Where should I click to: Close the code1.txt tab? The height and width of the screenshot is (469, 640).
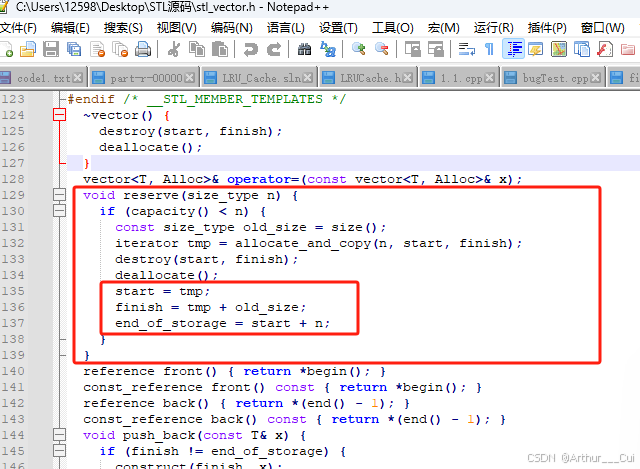[78, 78]
